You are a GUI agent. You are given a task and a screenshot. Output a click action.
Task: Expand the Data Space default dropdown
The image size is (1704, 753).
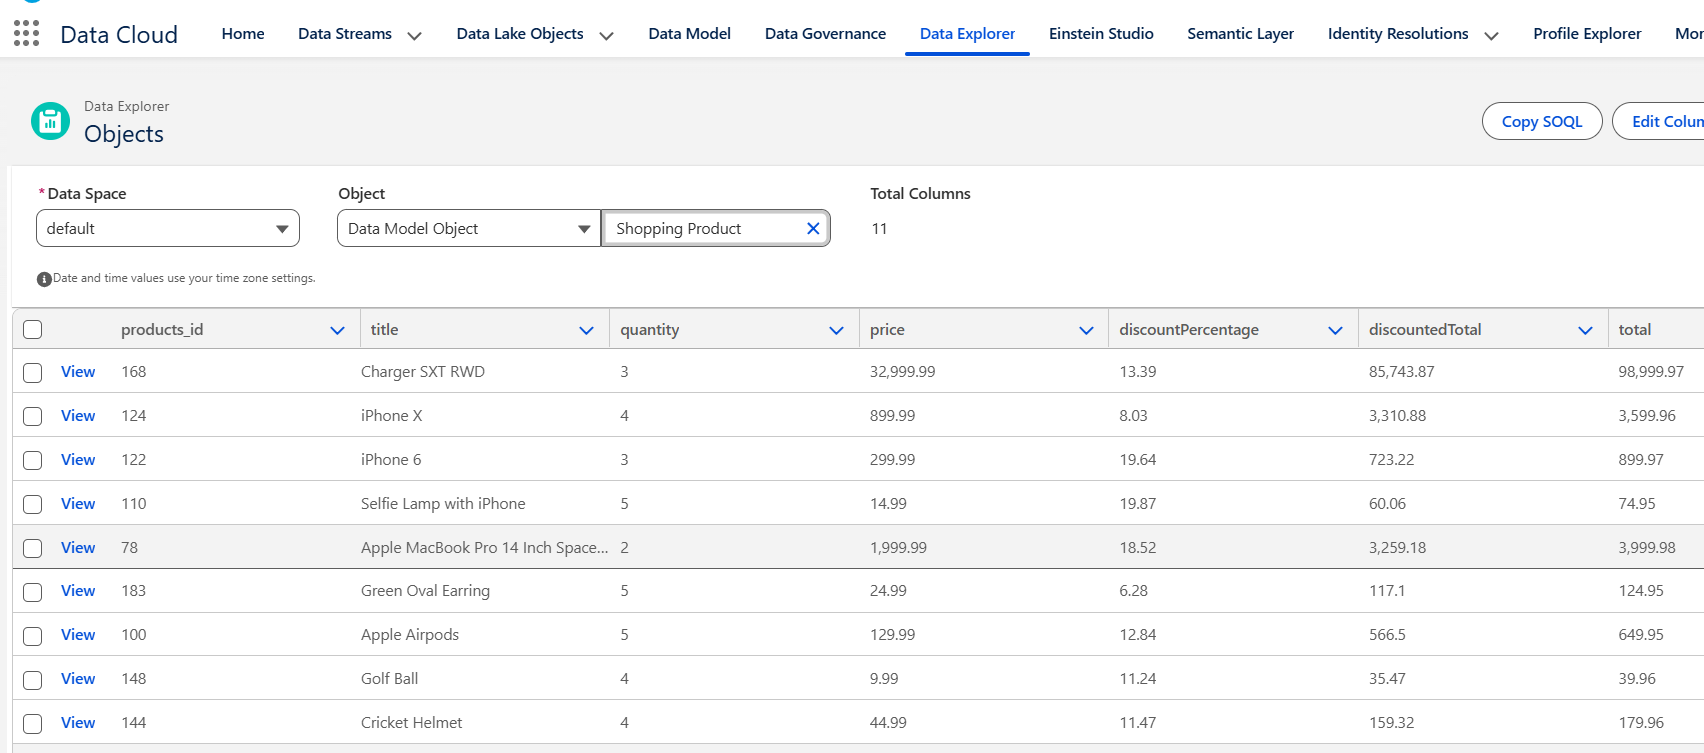click(x=168, y=229)
